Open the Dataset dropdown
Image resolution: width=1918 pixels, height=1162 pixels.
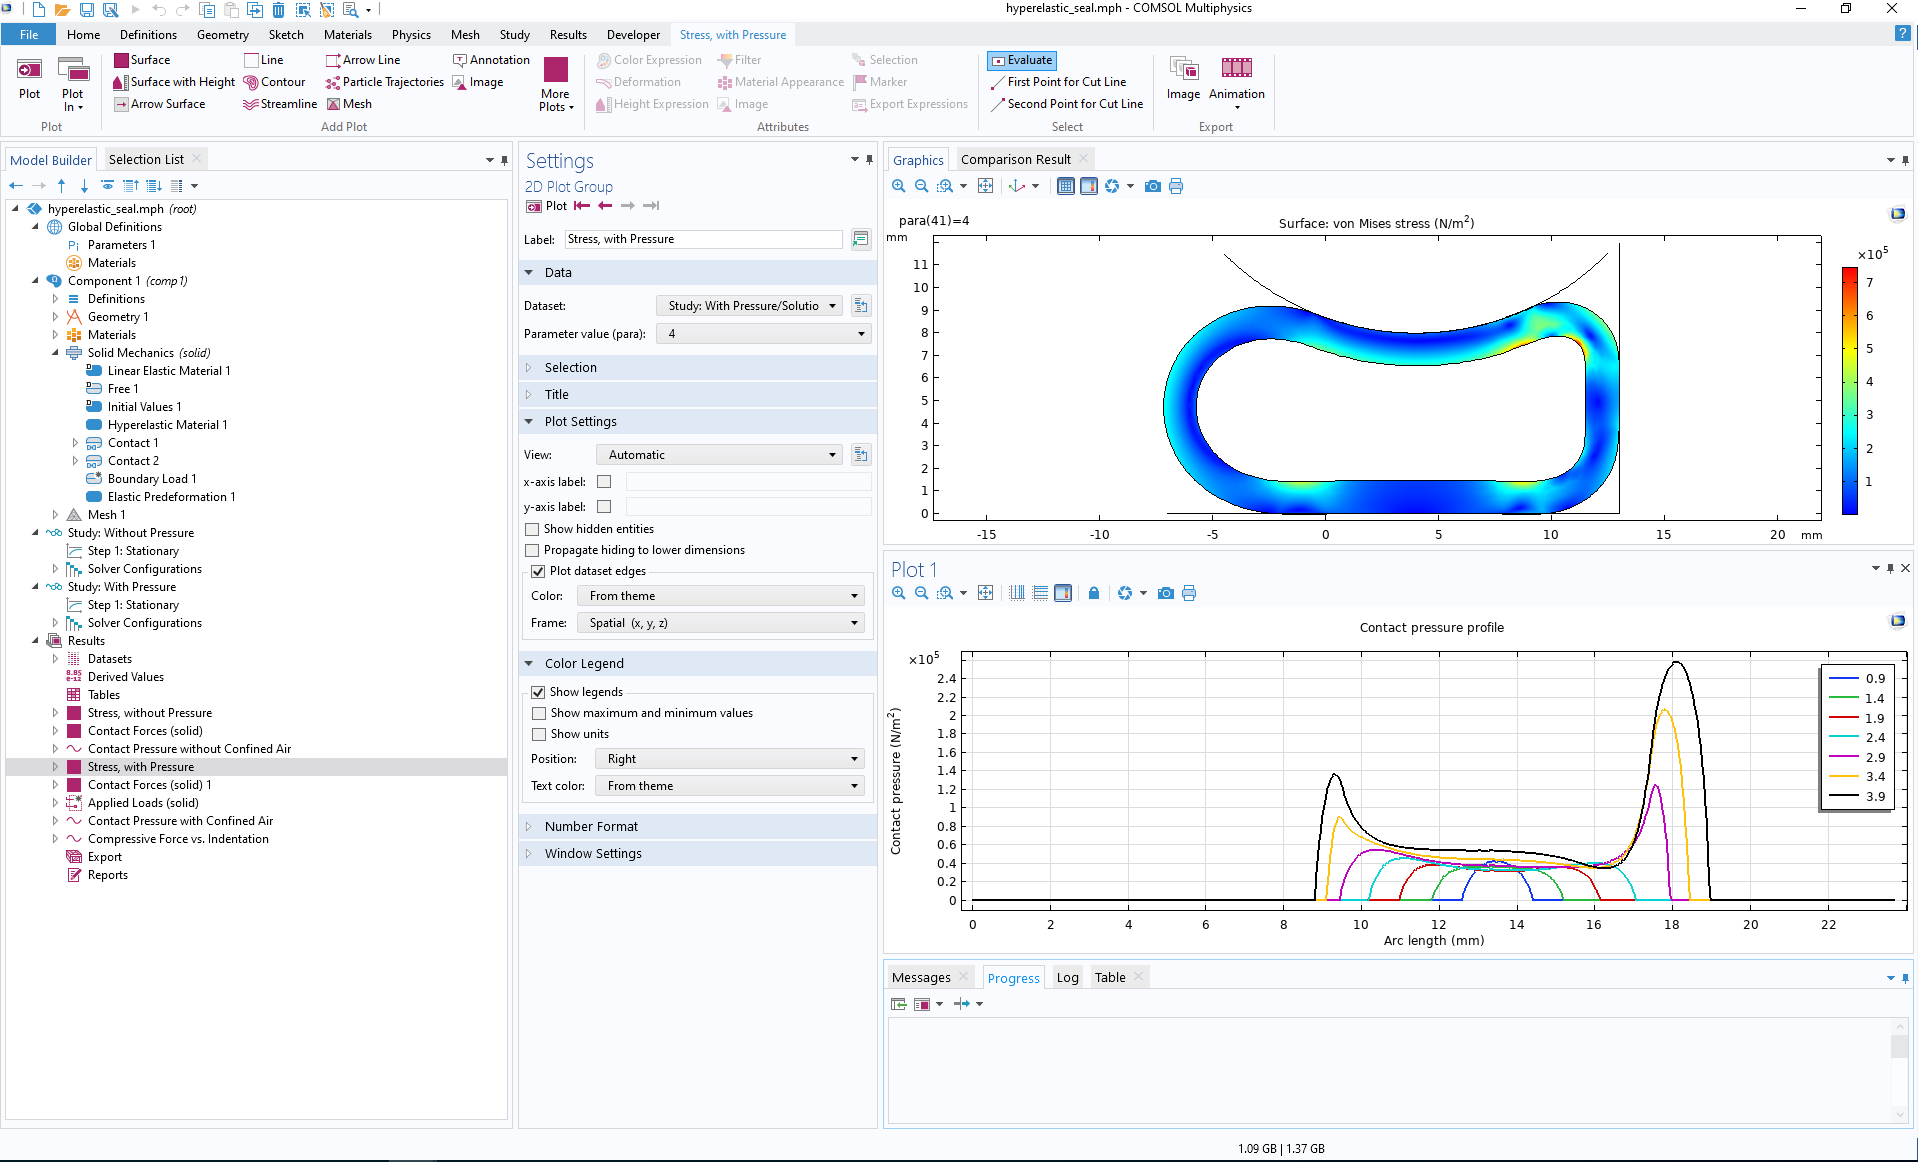832,305
